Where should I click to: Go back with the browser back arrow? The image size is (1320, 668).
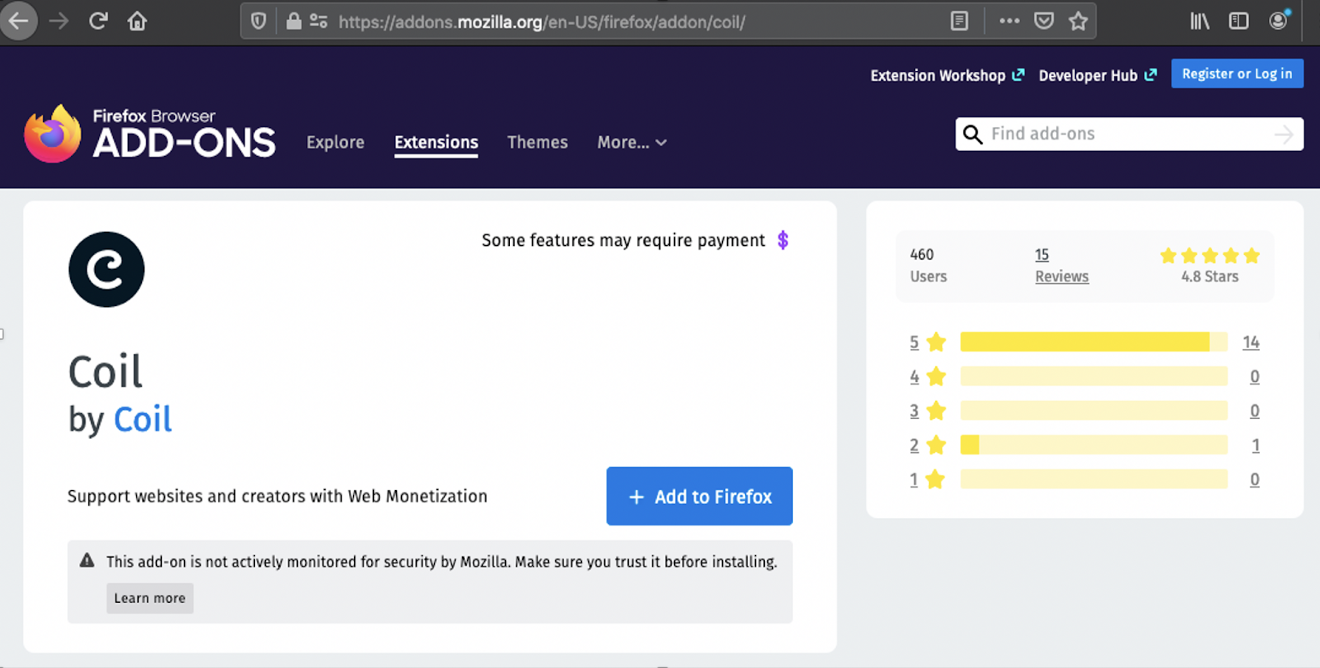(x=18, y=20)
